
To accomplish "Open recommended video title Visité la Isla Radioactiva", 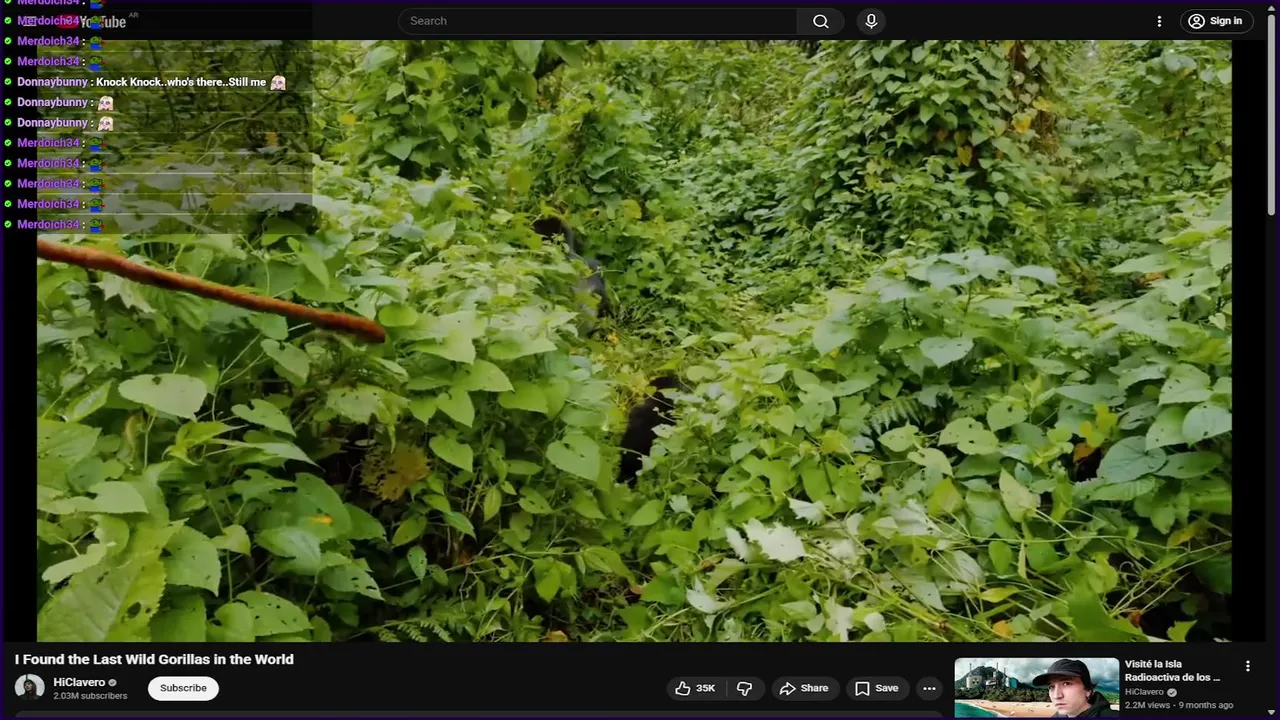I will (1174, 671).
